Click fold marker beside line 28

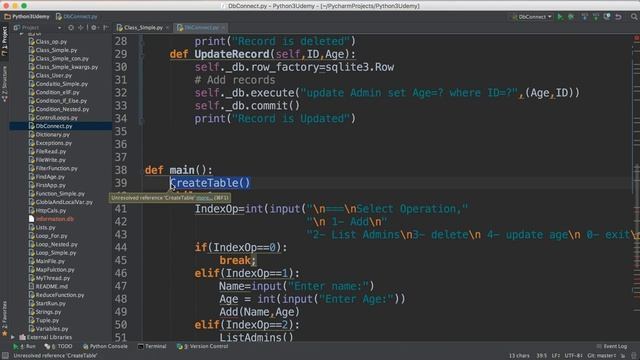(x=141, y=41)
